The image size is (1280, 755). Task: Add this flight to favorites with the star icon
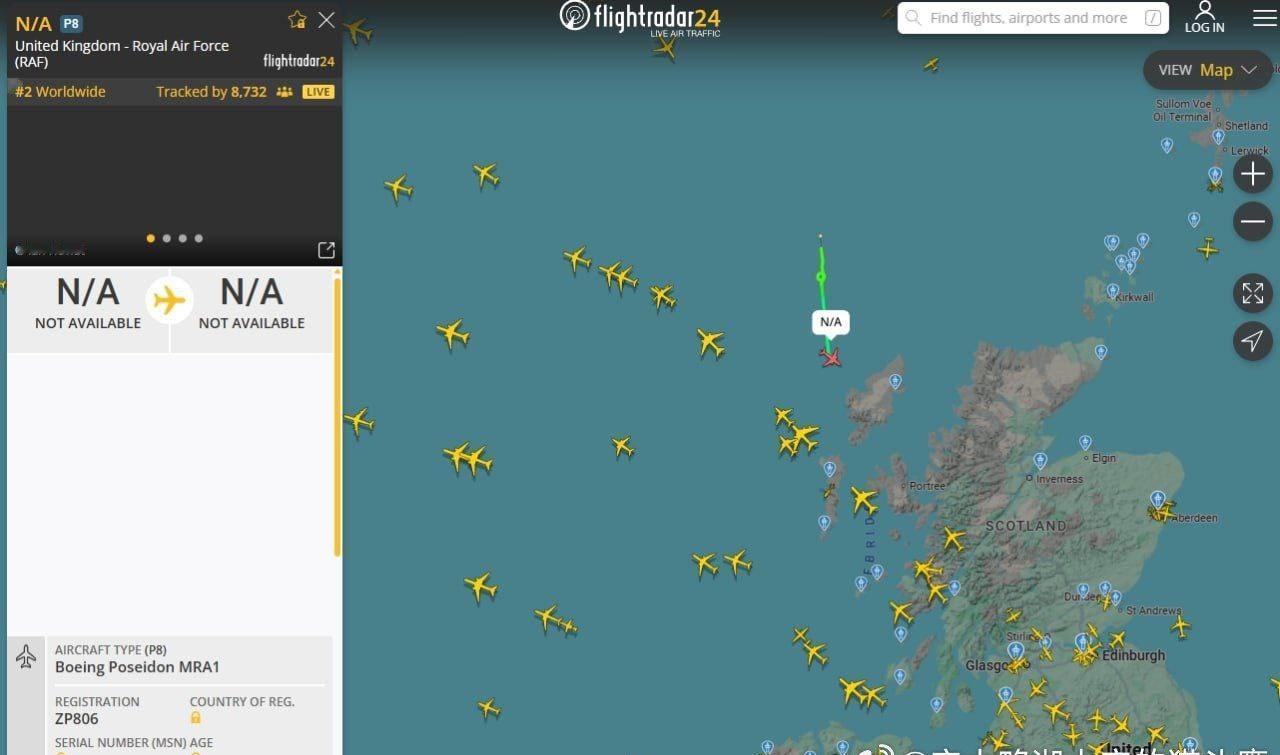pos(297,20)
